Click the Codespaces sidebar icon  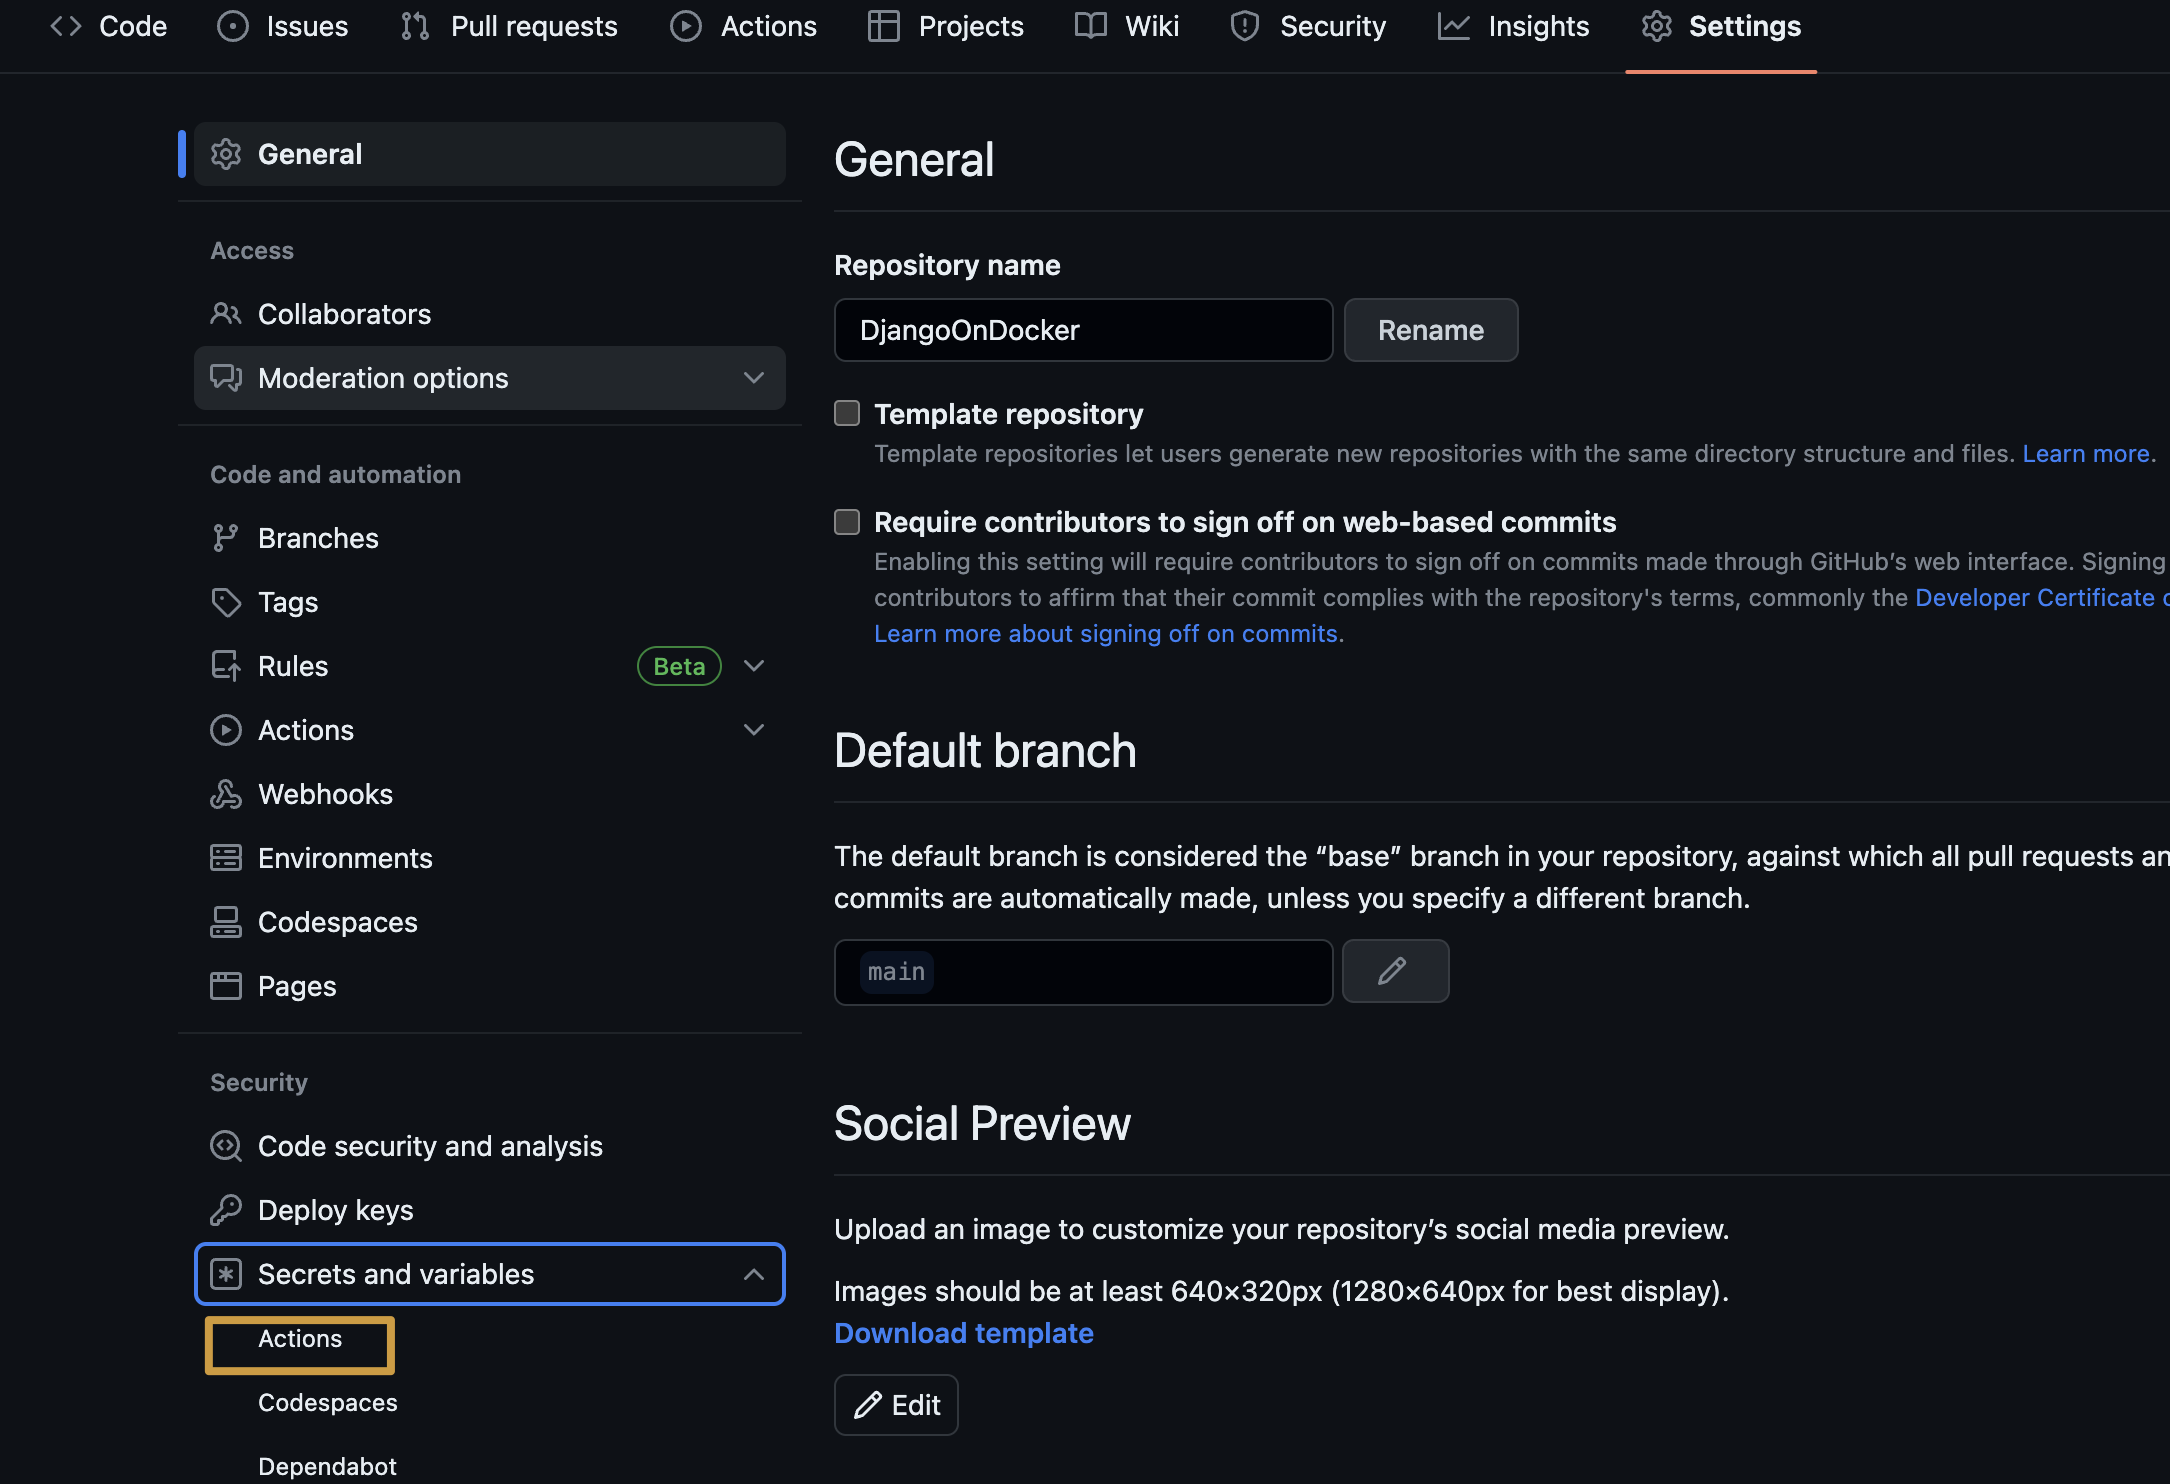point(226,922)
